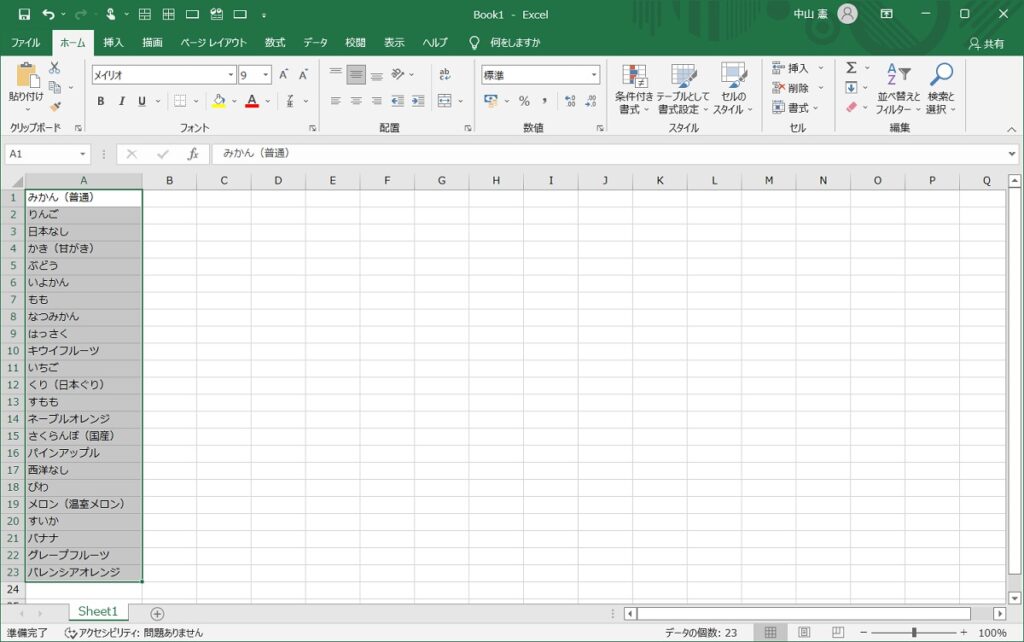Viewport: 1024px width, 642px height.
Task: Select cell containing キウイフルーツ
Action: 84,351
